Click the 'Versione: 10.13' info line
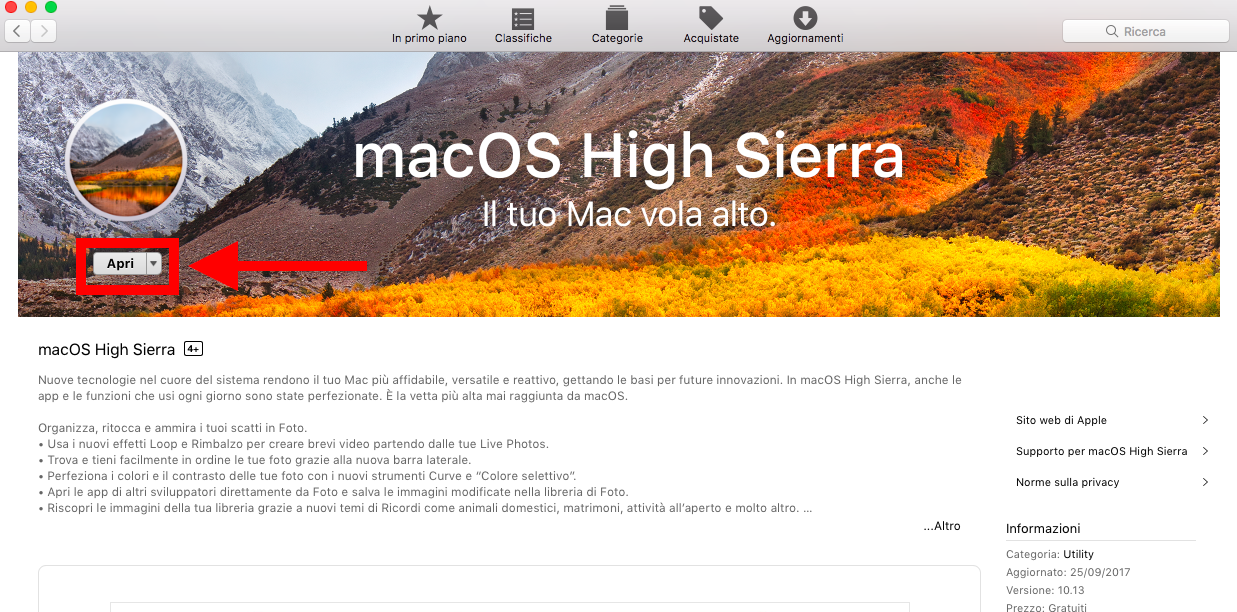The image size is (1237, 612). (1045, 591)
